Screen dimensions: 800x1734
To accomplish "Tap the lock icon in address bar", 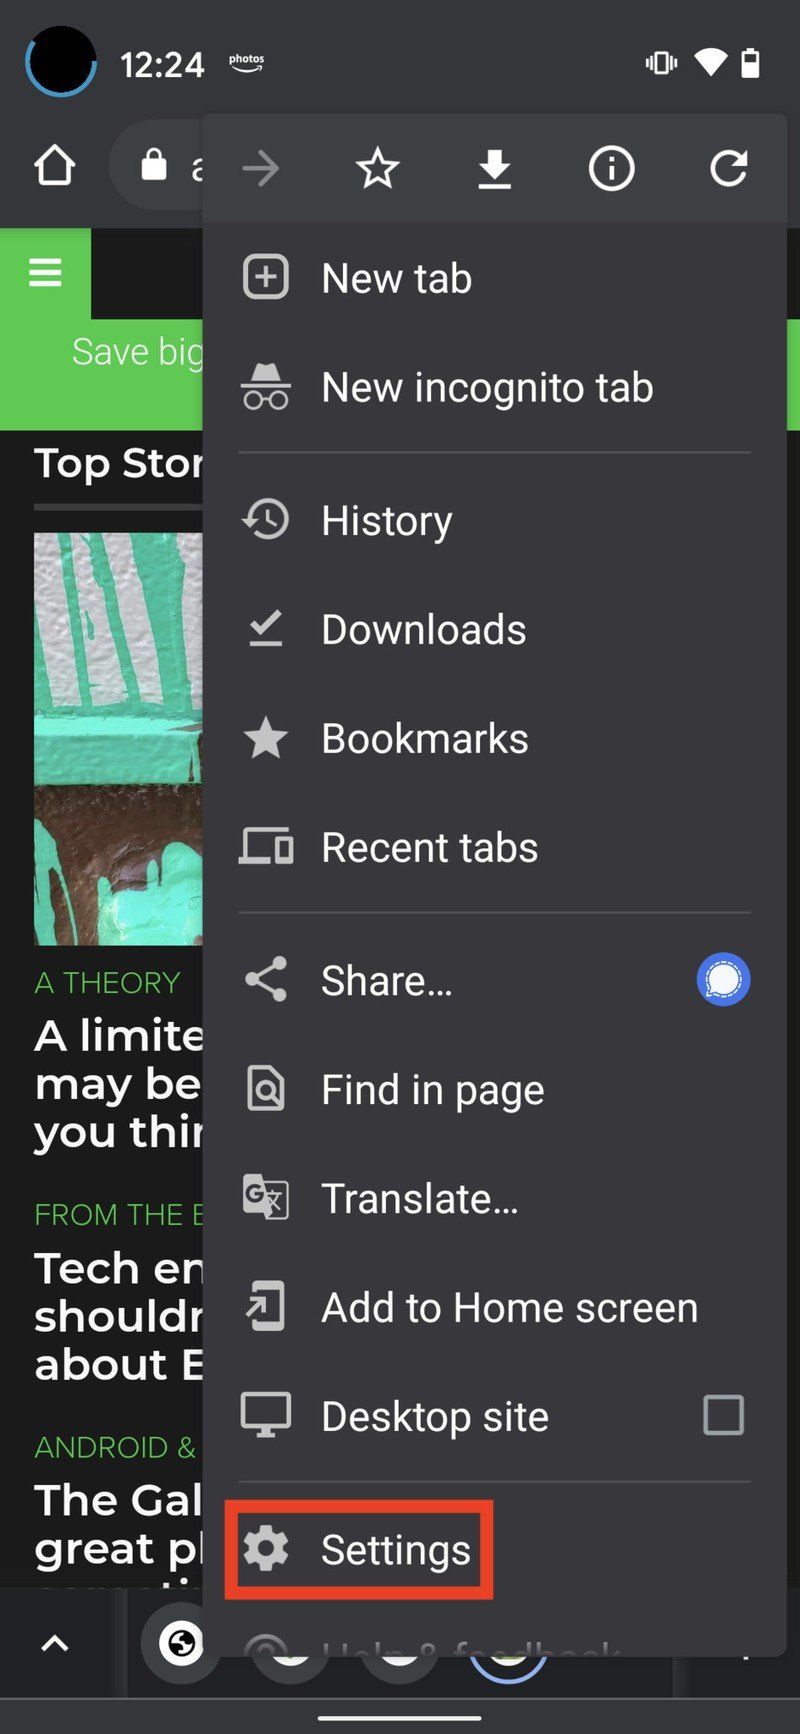I will (x=153, y=165).
